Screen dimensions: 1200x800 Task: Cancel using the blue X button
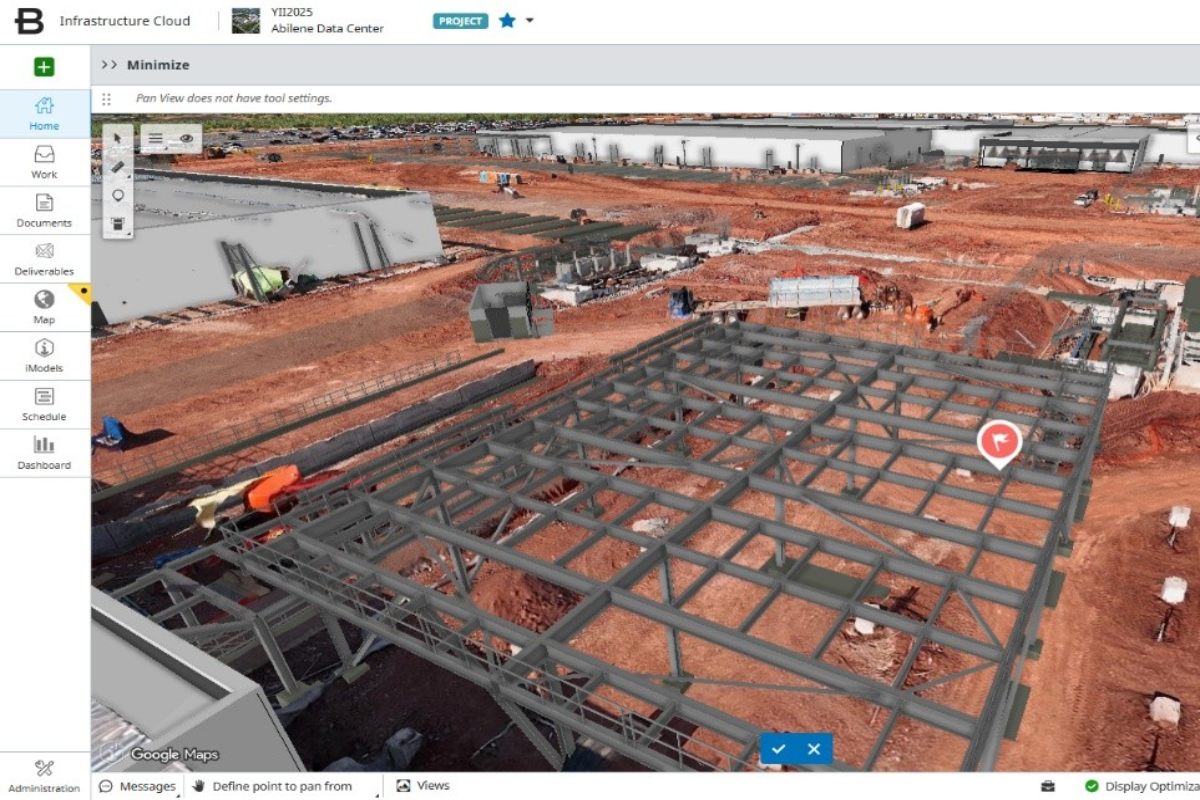pos(814,749)
